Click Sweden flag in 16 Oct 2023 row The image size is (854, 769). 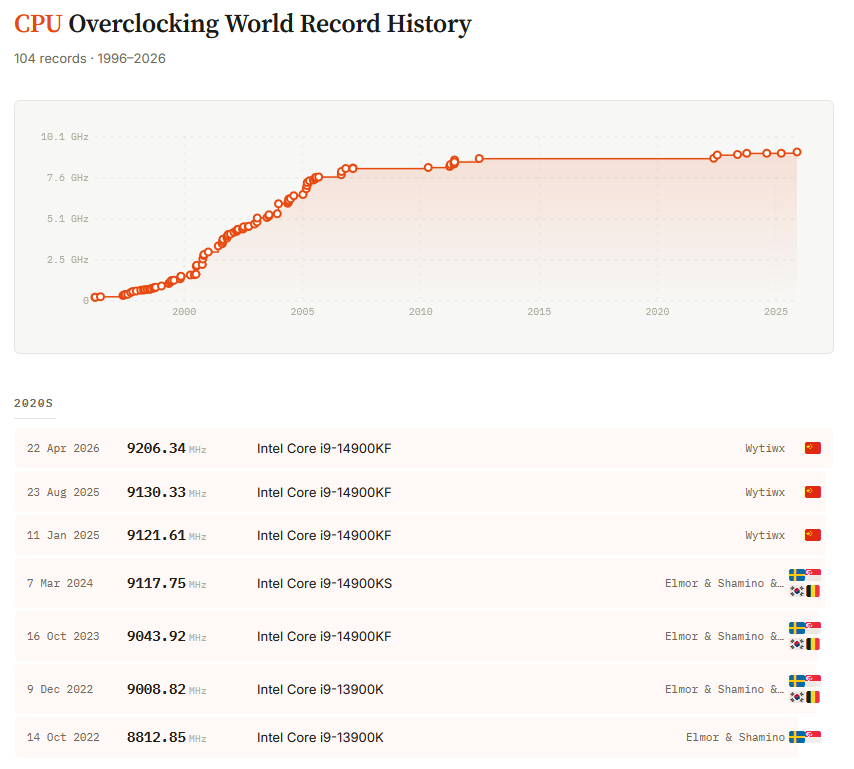pos(797,628)
